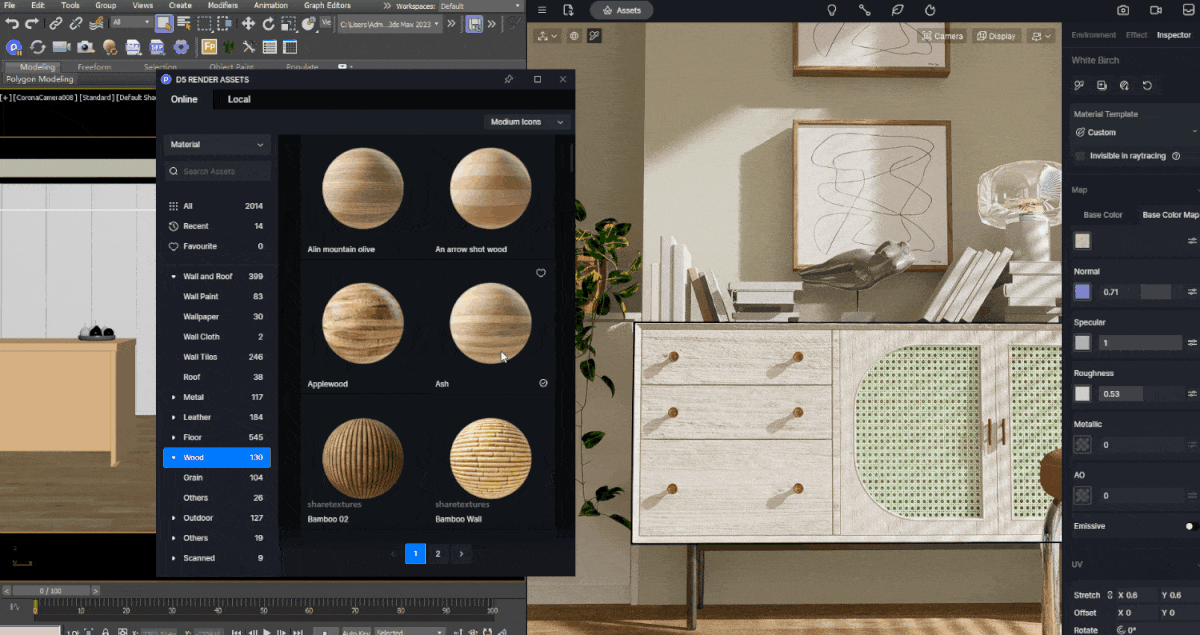The image size is (1200, 635).
Task: Go to page 2 of wood materials
Action: pyautogui.click(x=438, y=553)
